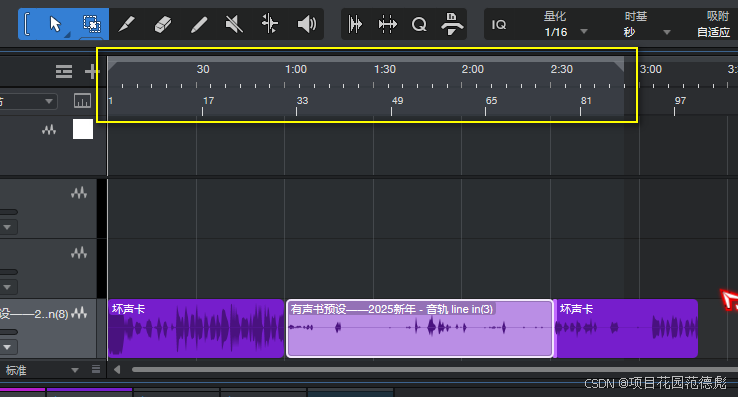Adjust the second track's small slider

click(8, 212)
